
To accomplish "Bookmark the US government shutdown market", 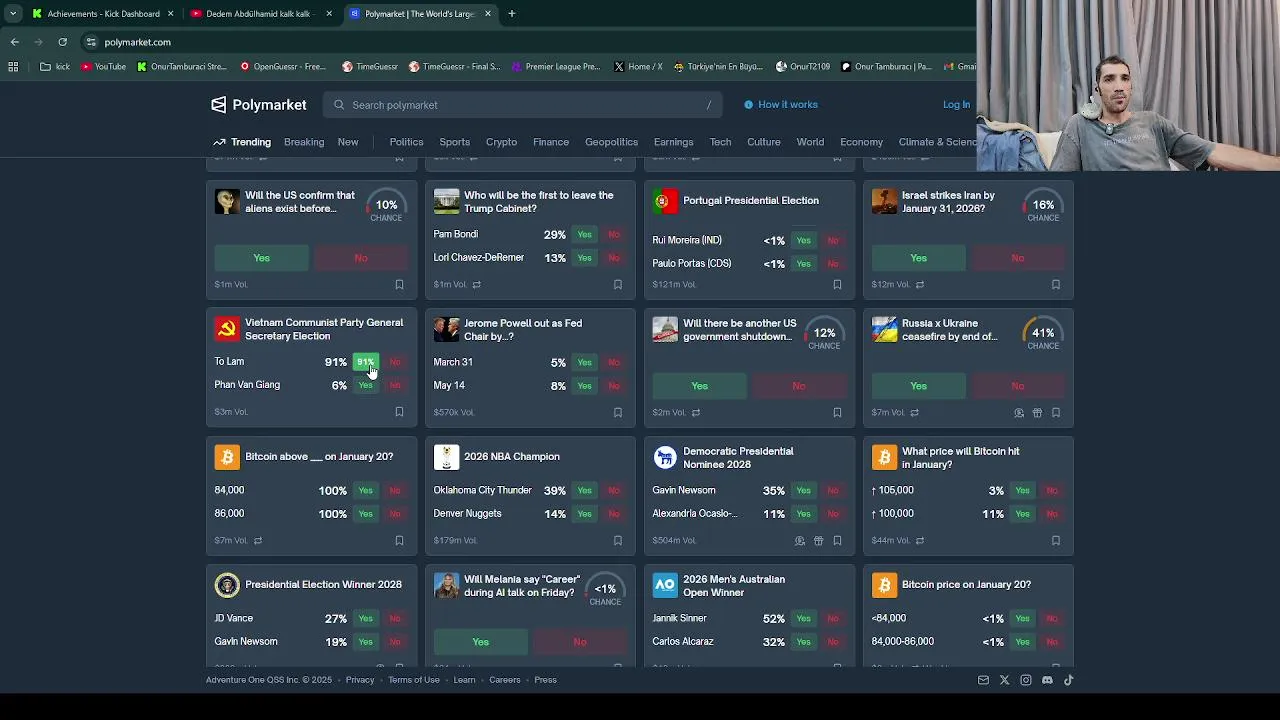I will (837, 412).
